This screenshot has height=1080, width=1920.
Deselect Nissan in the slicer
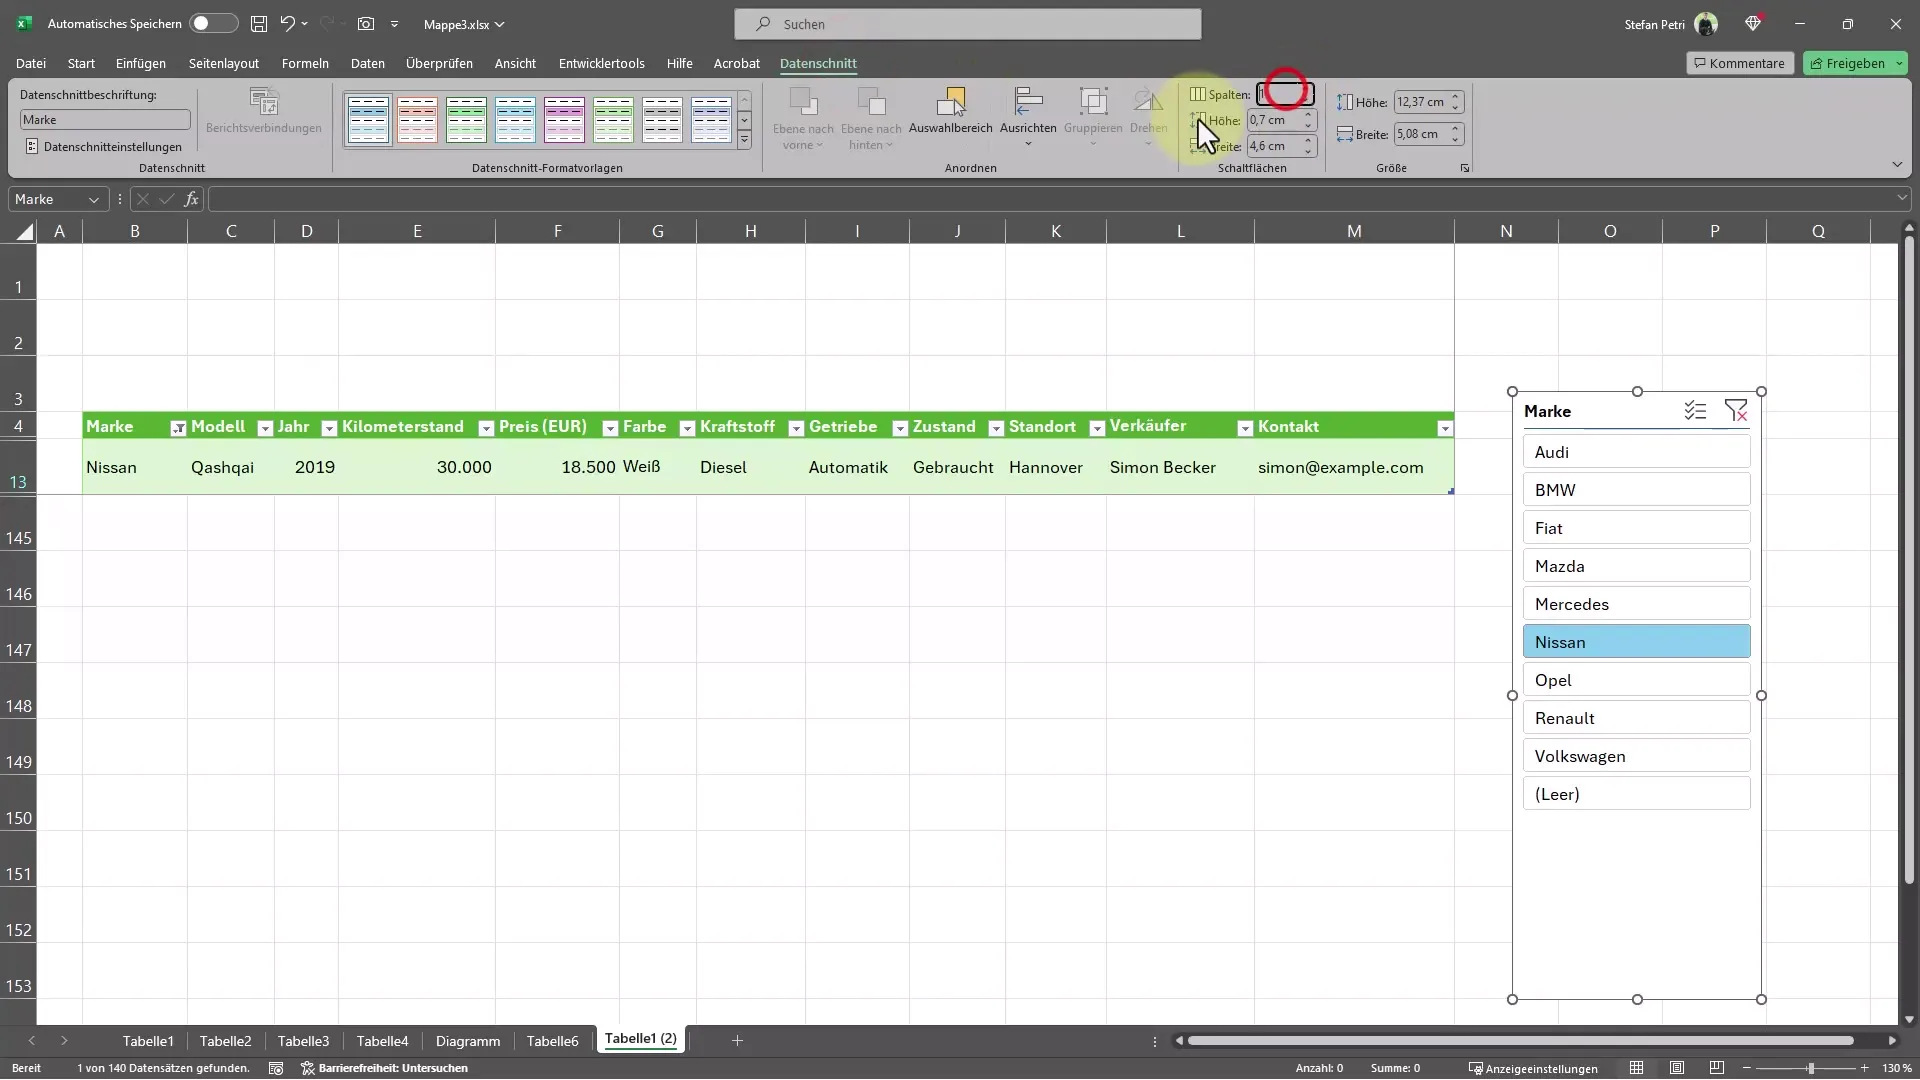click(x=1637, y=642)
